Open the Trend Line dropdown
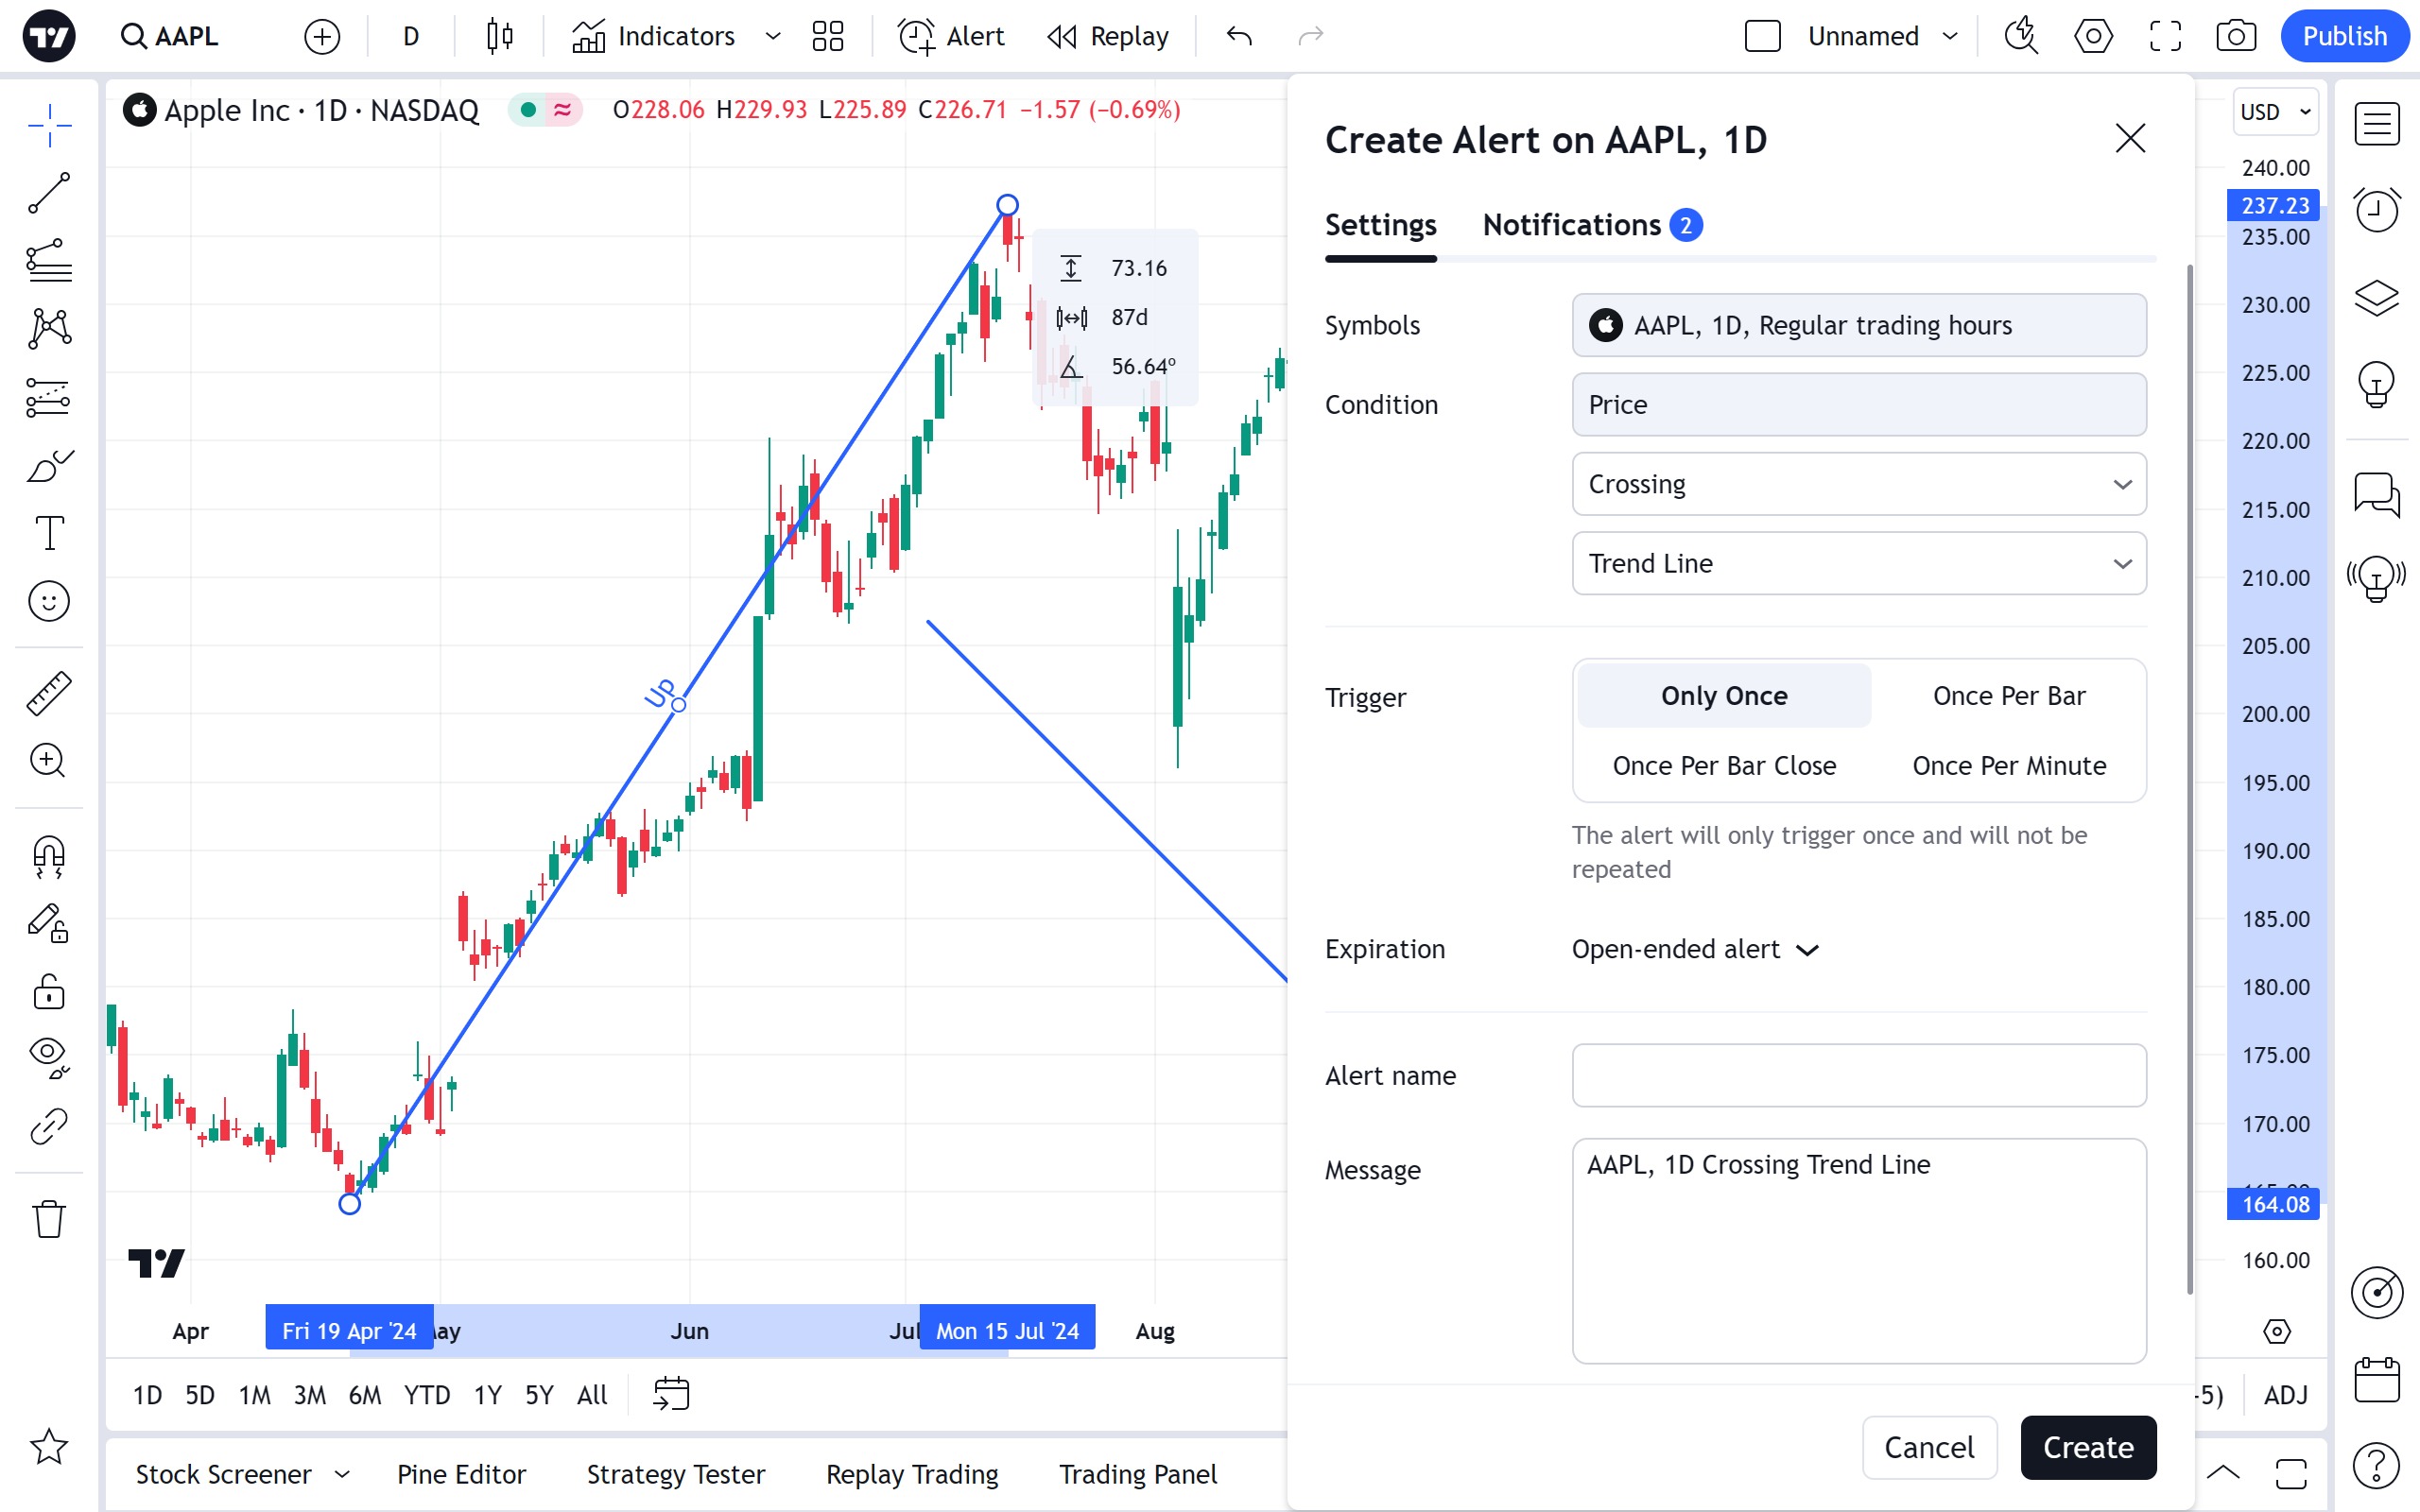2420x1512 pixels. (1859, 564)
